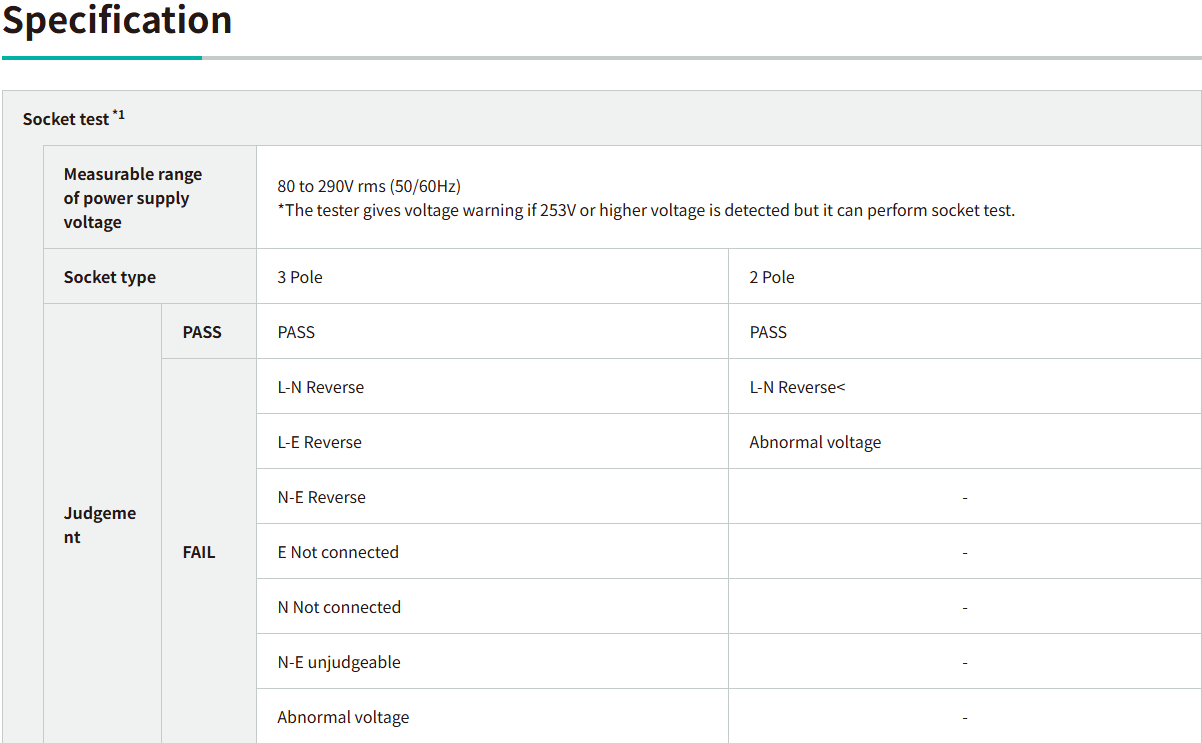Click Abnormal voltage in the 2 Pole column
The image size is (1202, 743).
tap(815, 442)
